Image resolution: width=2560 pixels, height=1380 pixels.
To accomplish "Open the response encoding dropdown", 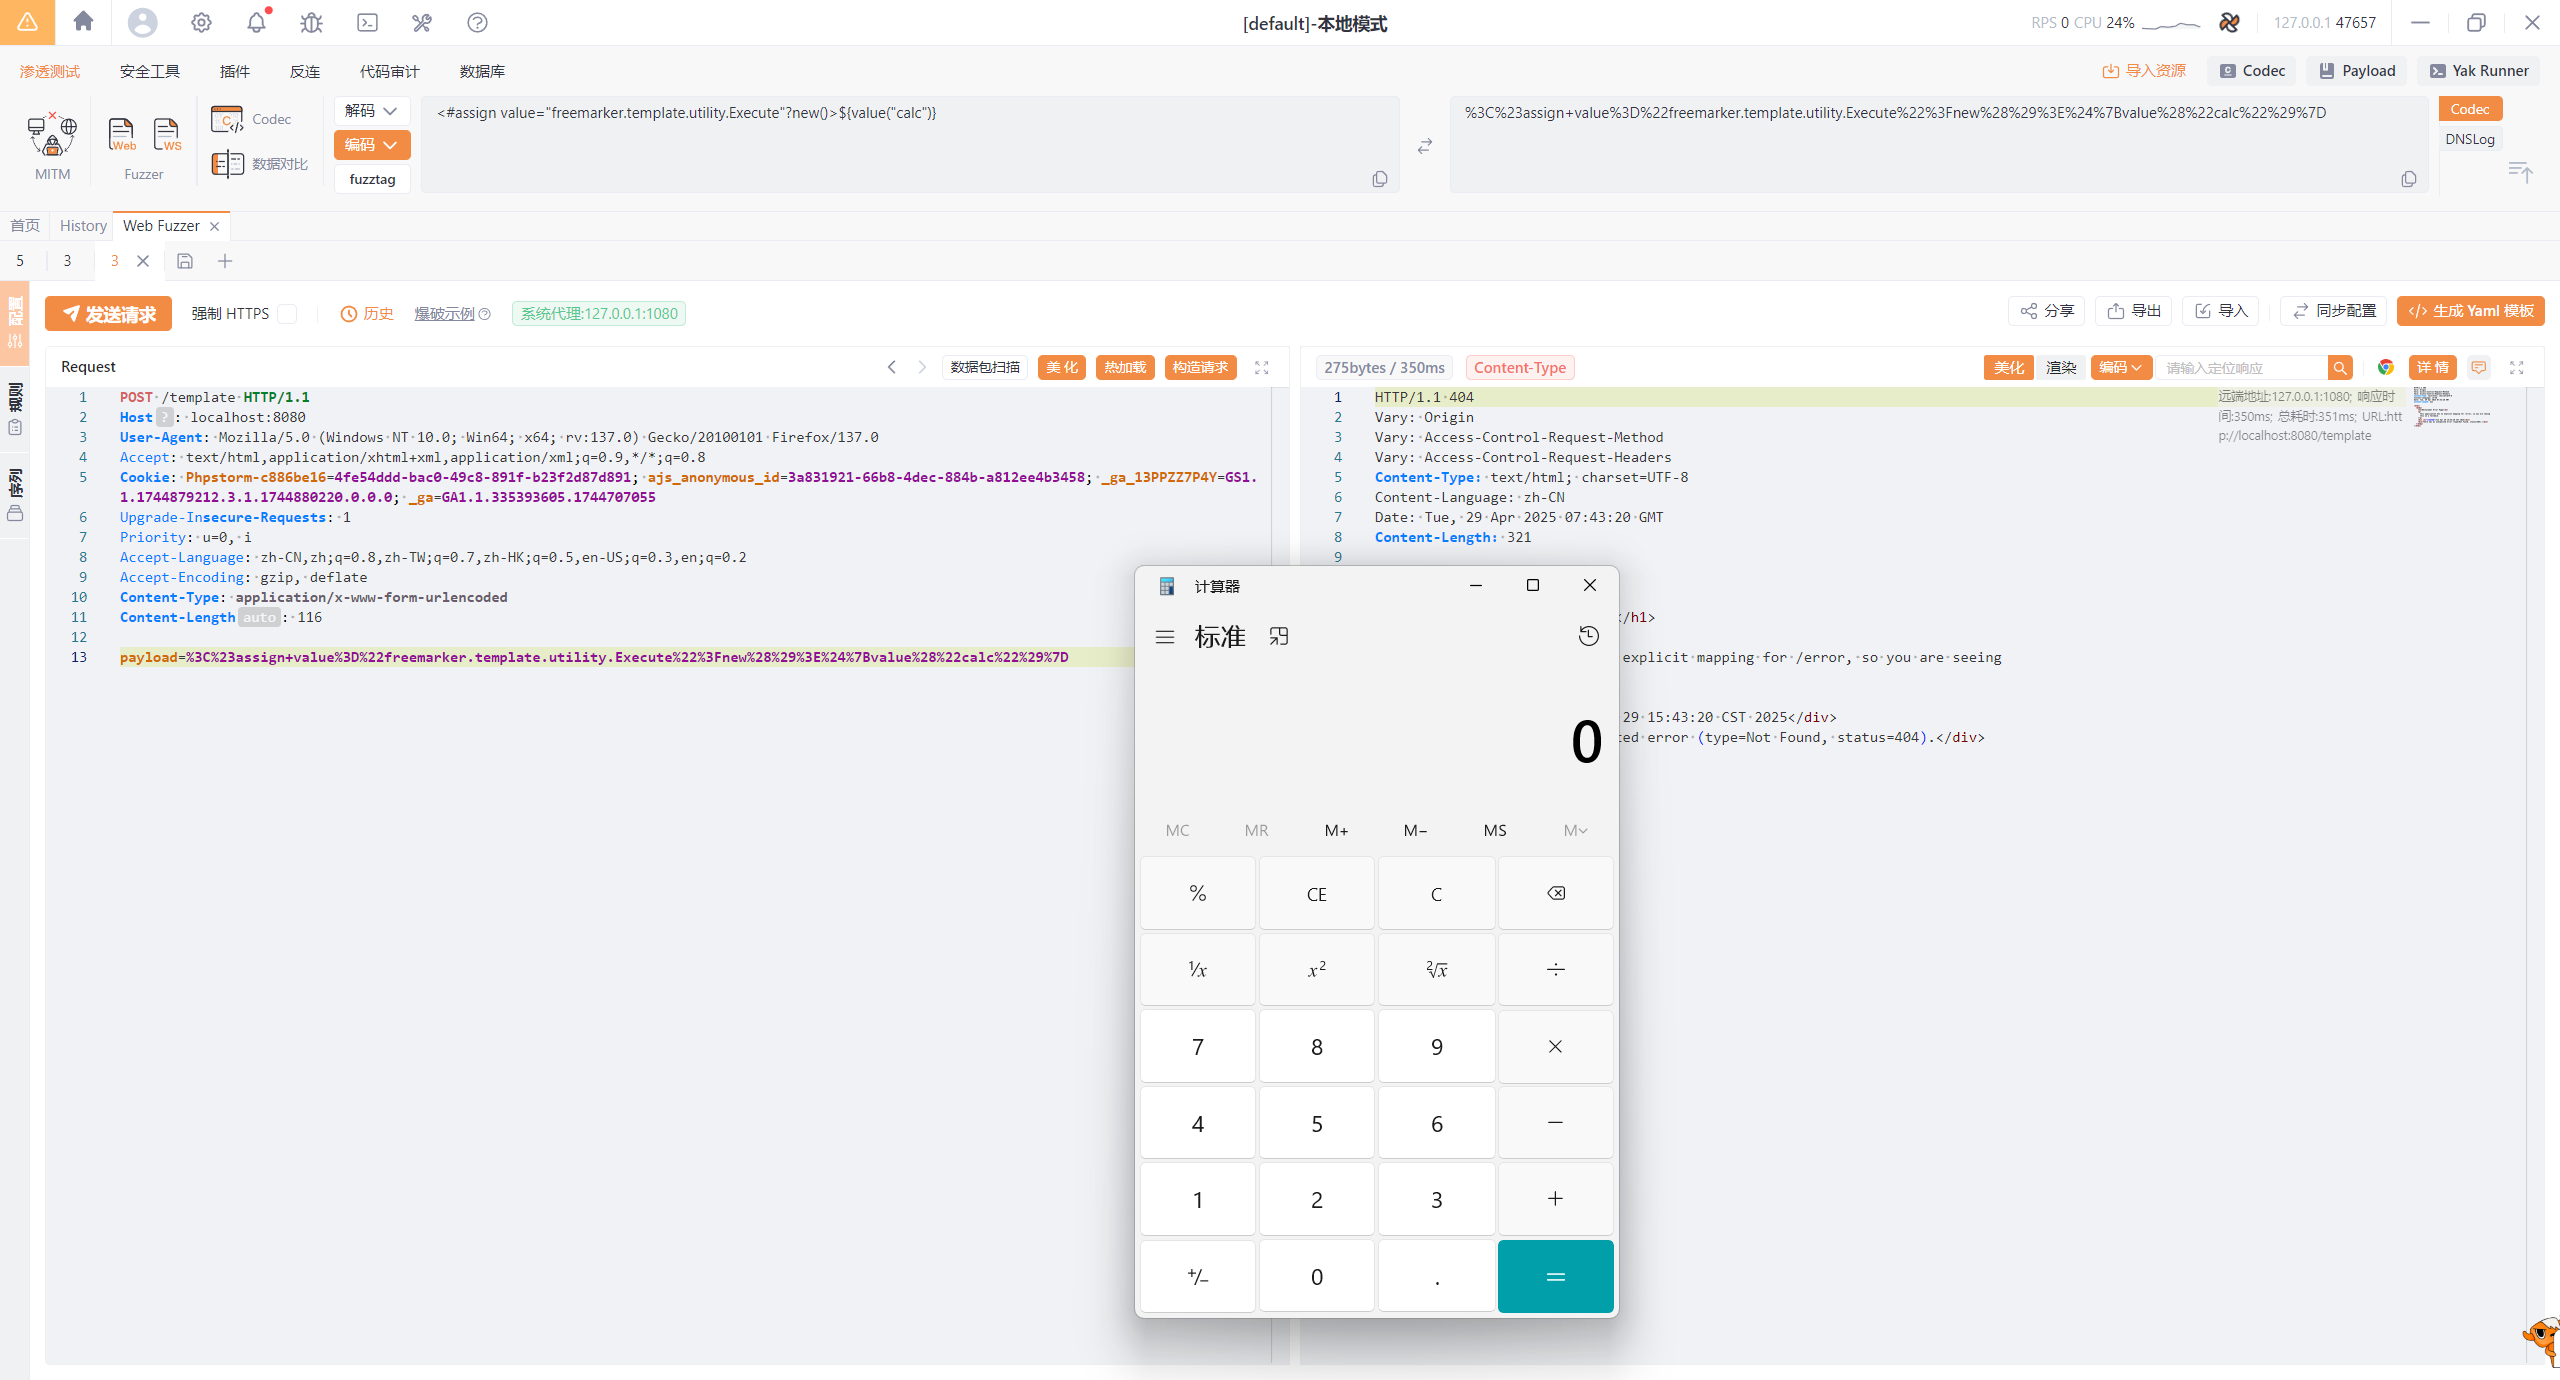I will pyautogui.click(x=2120, y=368).
